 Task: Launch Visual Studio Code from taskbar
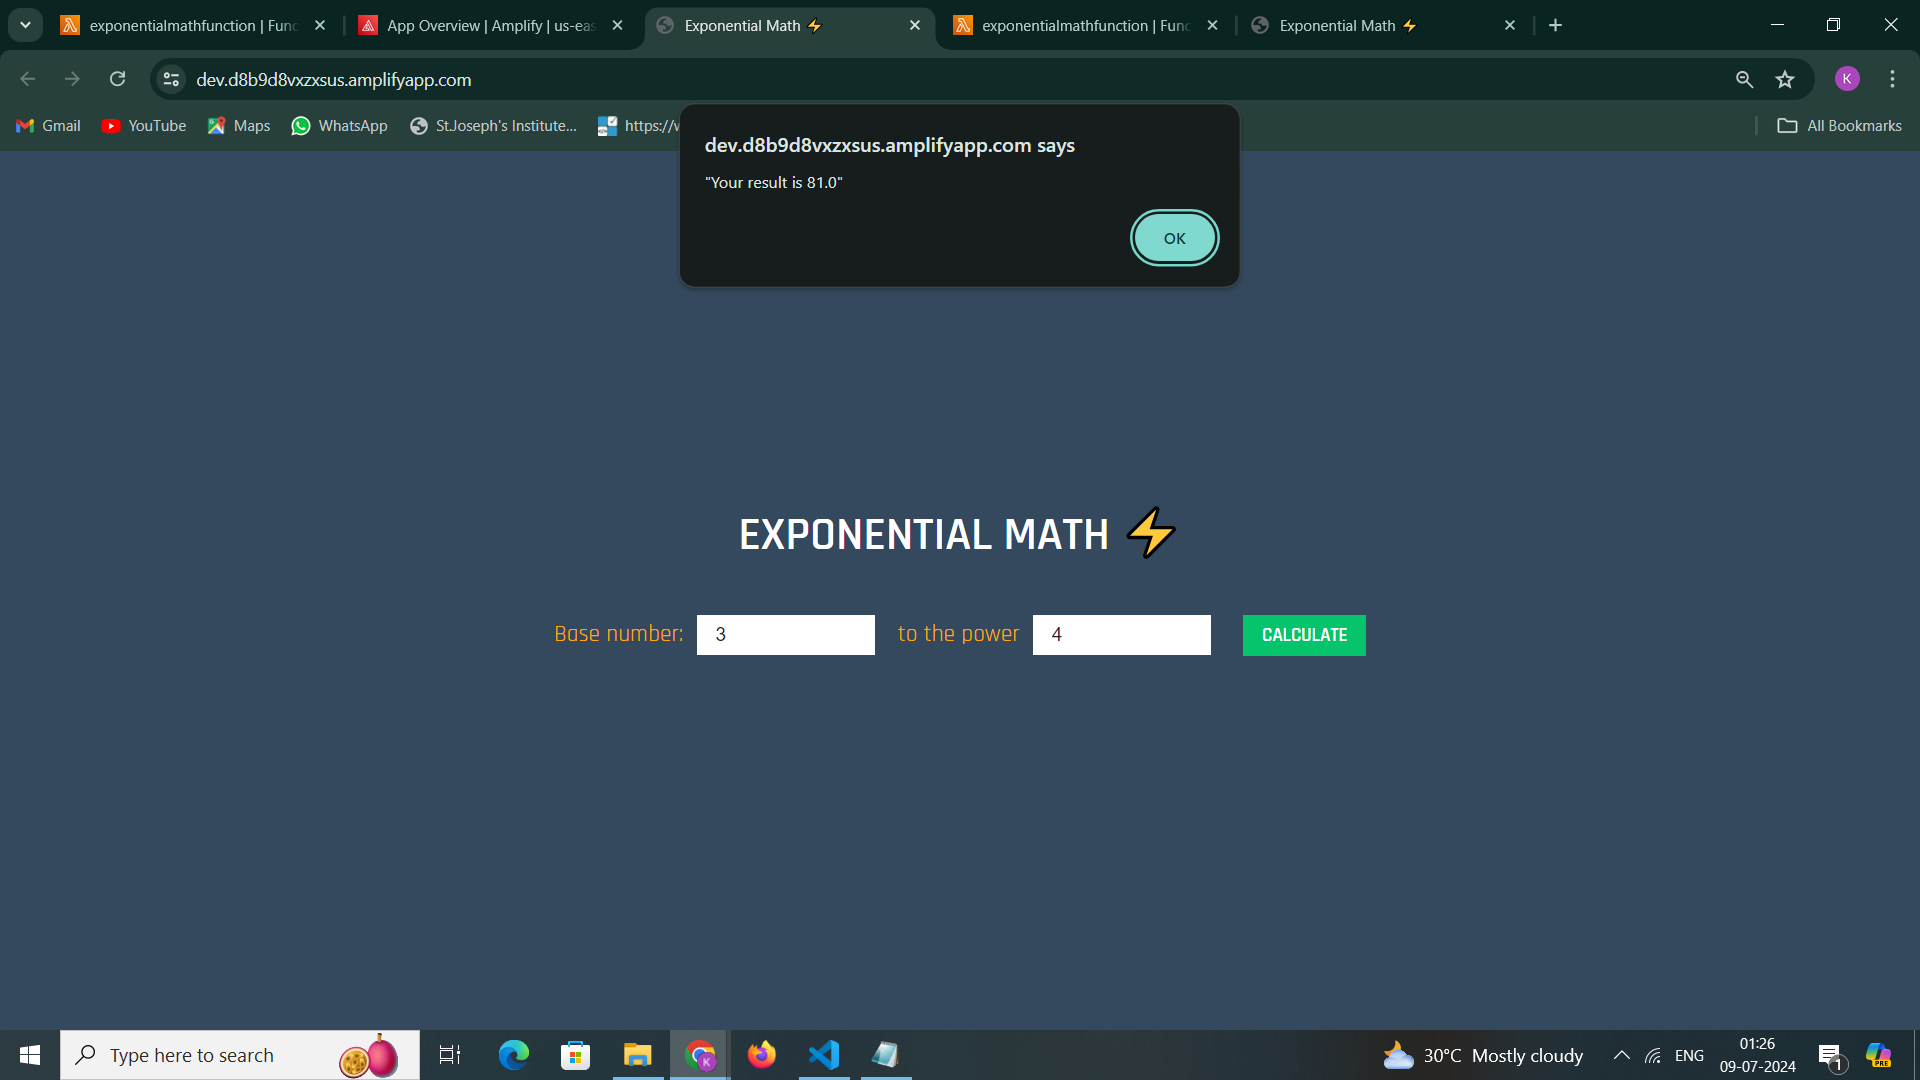(x=824, y=1055)
